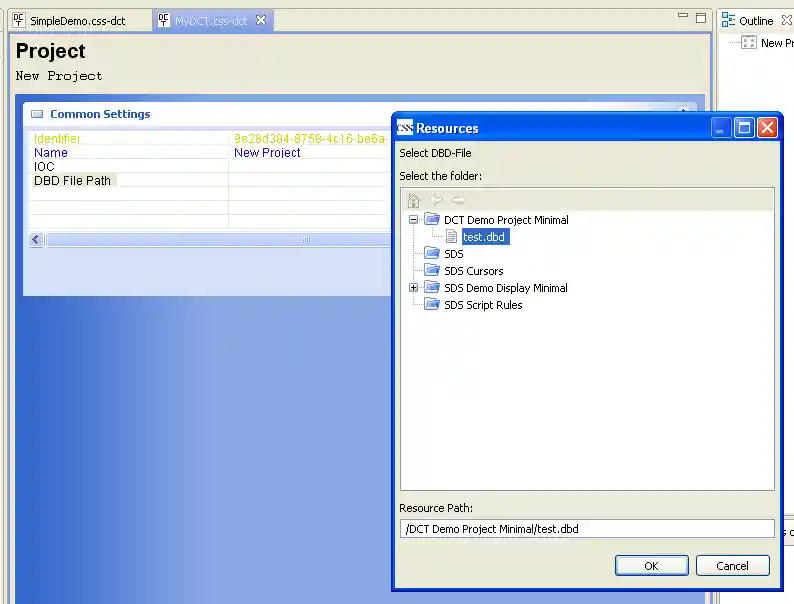794x604 pixels.
Task: Click the Back arrow in the folder toolbar
Action: [x=436, y=200]
